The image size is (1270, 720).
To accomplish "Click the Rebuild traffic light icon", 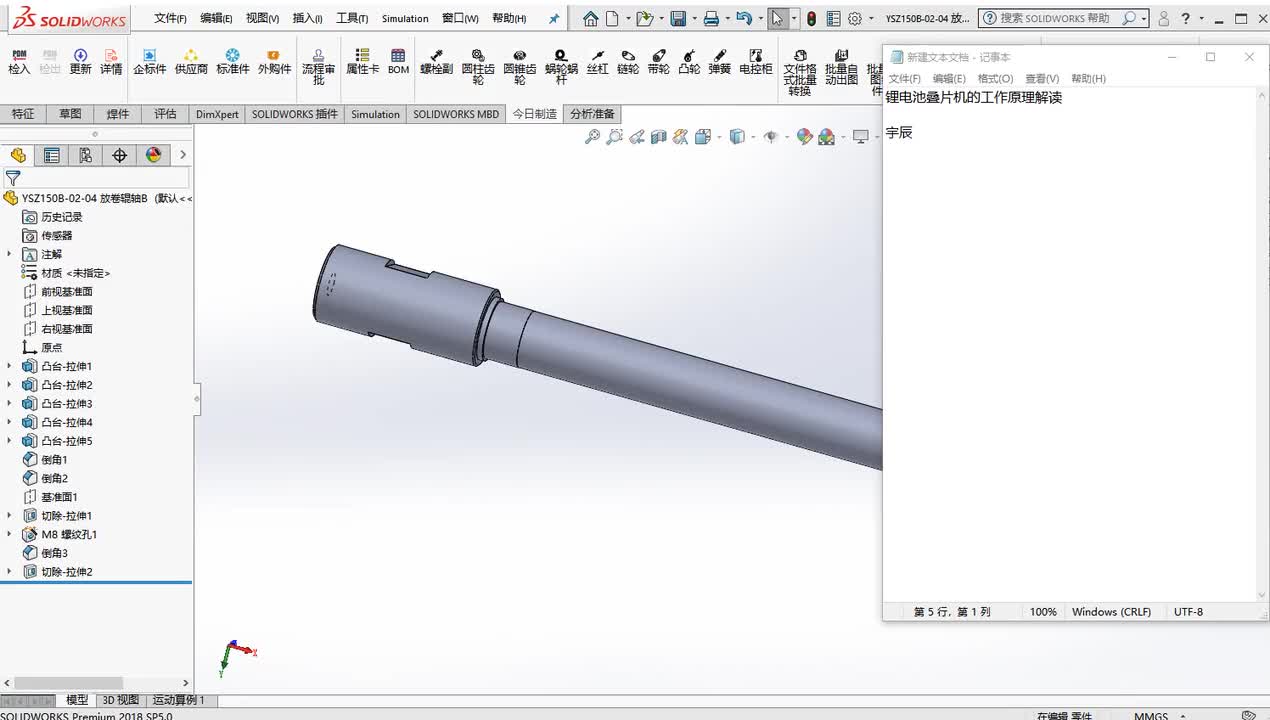I will (x=811, y=18).
